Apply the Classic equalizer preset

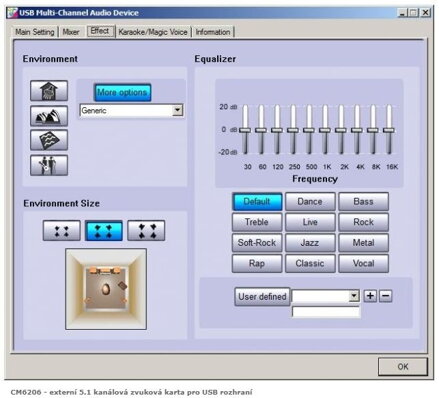(310, 263)
